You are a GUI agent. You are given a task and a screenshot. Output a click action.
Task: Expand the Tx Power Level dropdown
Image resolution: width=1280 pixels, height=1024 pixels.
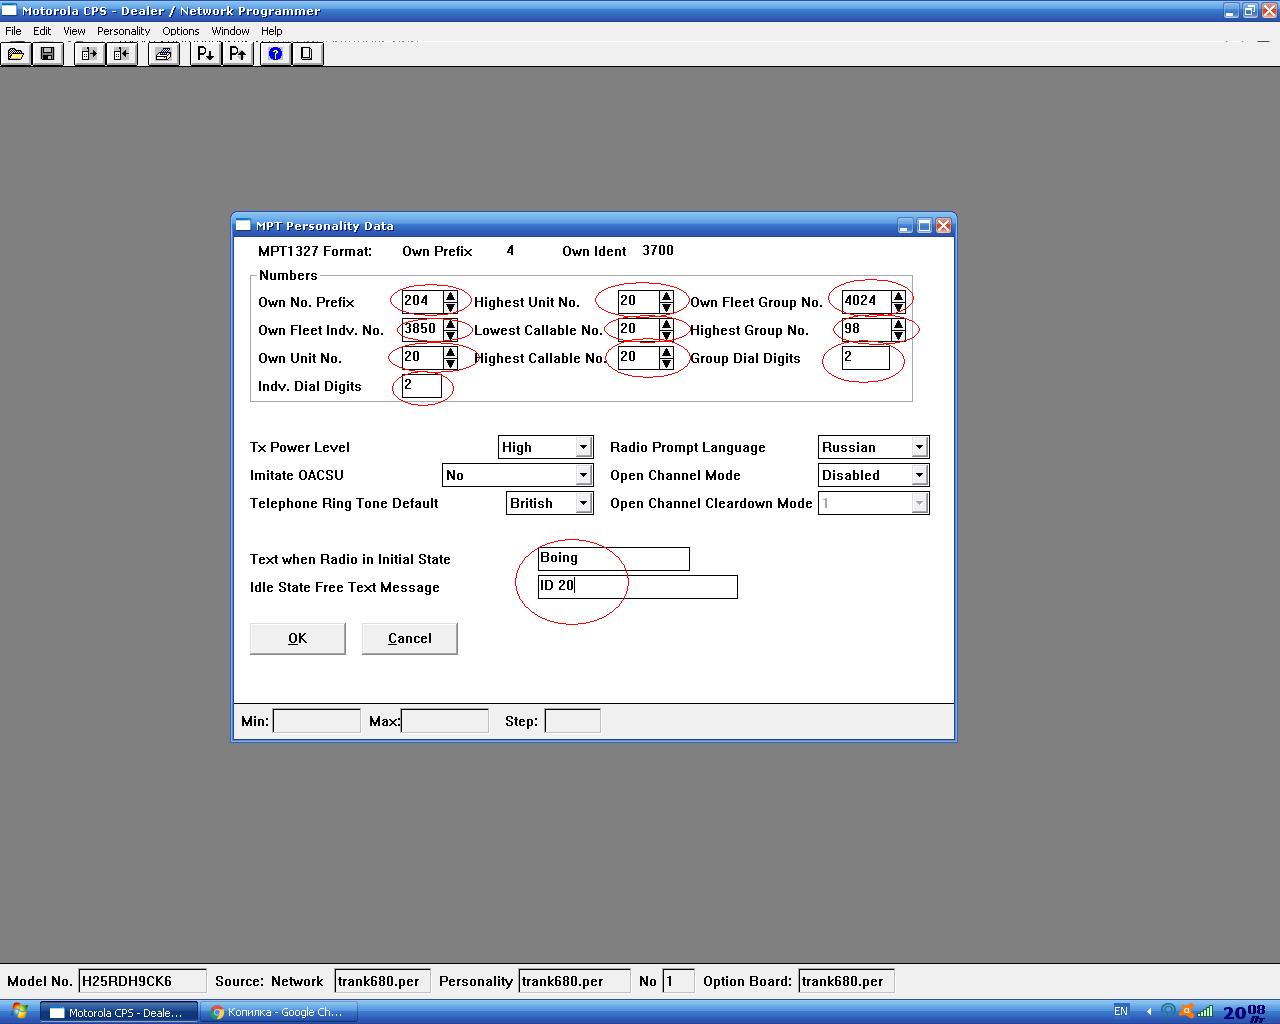click(x=583, y=447)
